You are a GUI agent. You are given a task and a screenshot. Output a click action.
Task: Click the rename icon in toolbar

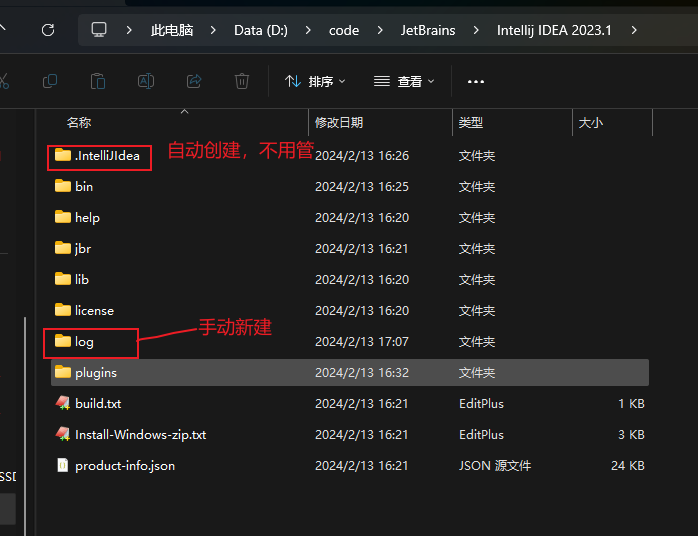point(146,81)
